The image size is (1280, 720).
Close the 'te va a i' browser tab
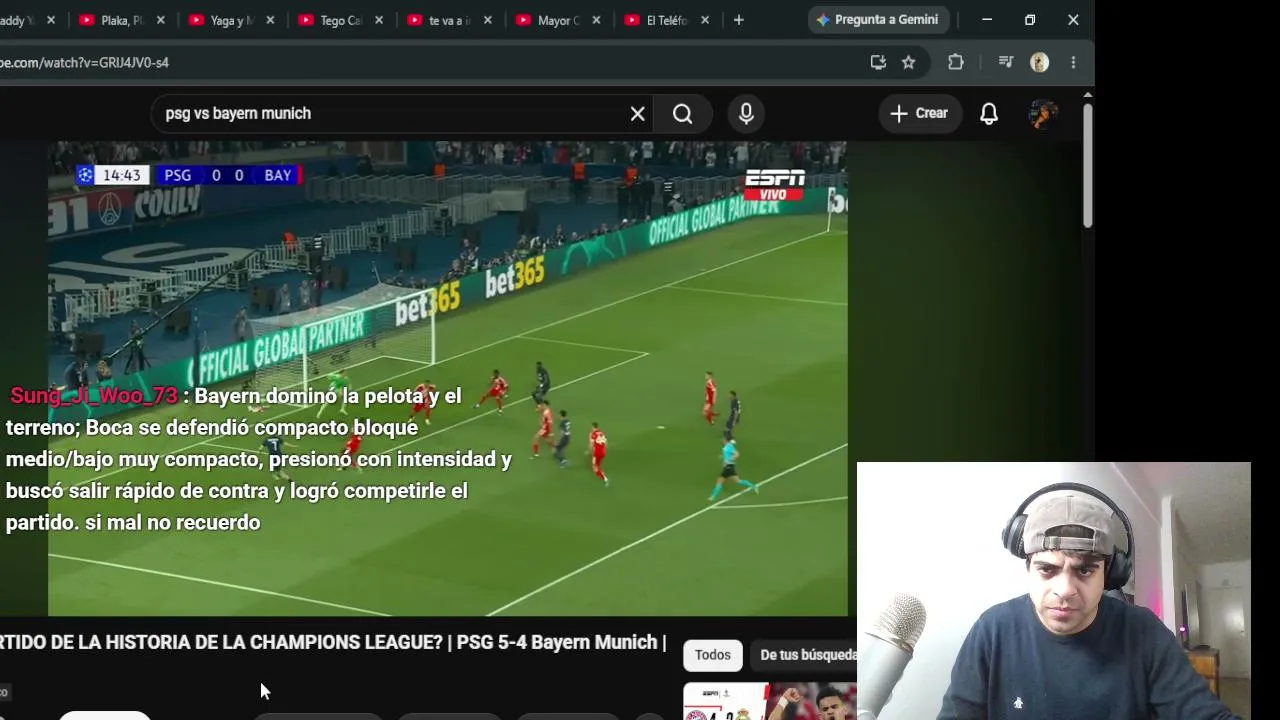pos(488,20)
